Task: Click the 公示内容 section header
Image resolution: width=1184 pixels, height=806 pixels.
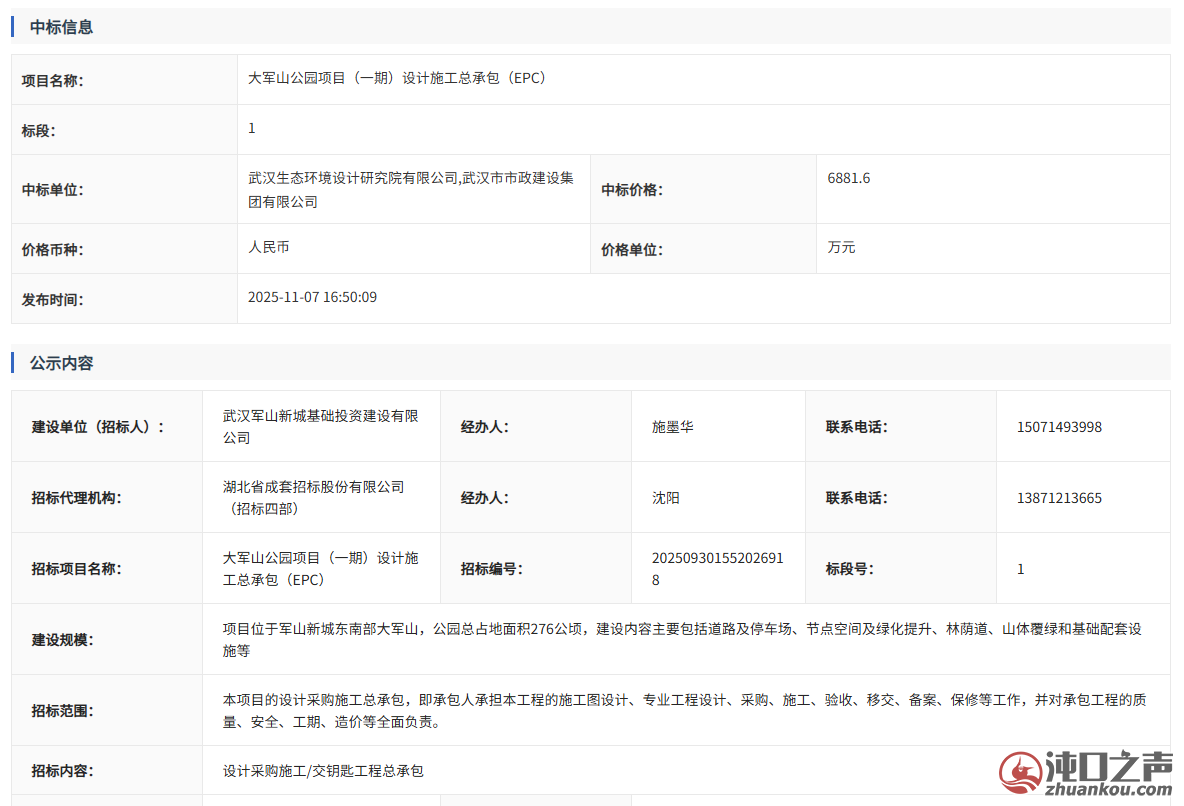Action: (x=61, y=363)
